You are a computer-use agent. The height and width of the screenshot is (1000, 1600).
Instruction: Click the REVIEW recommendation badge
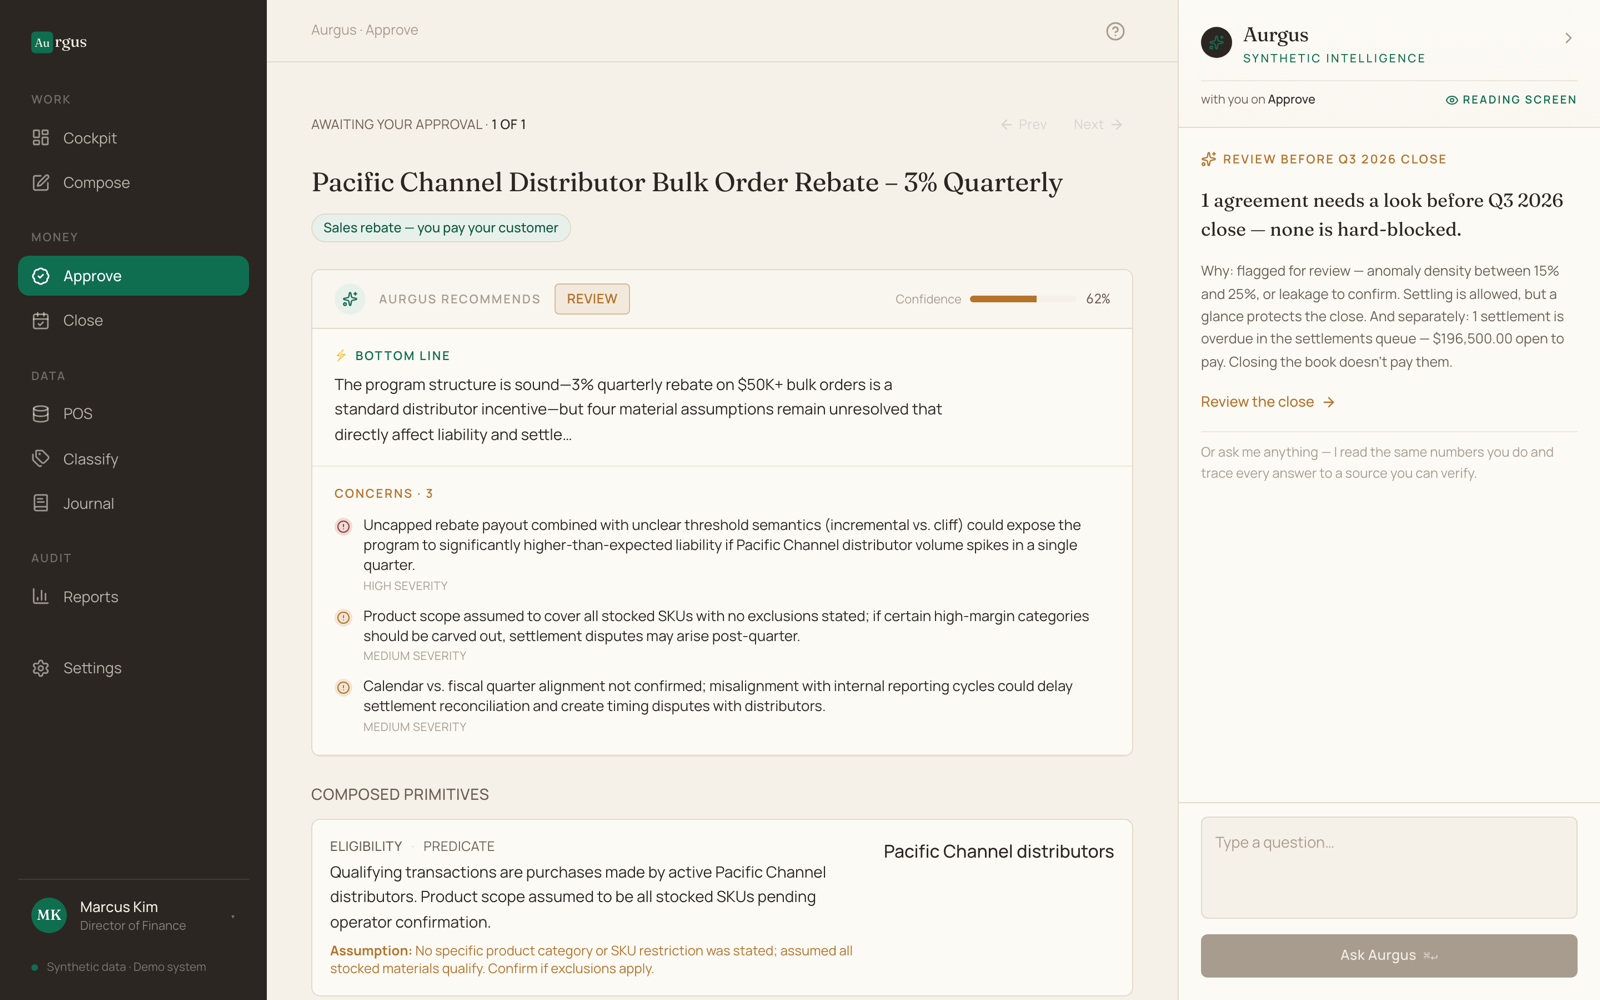point(592,299)
